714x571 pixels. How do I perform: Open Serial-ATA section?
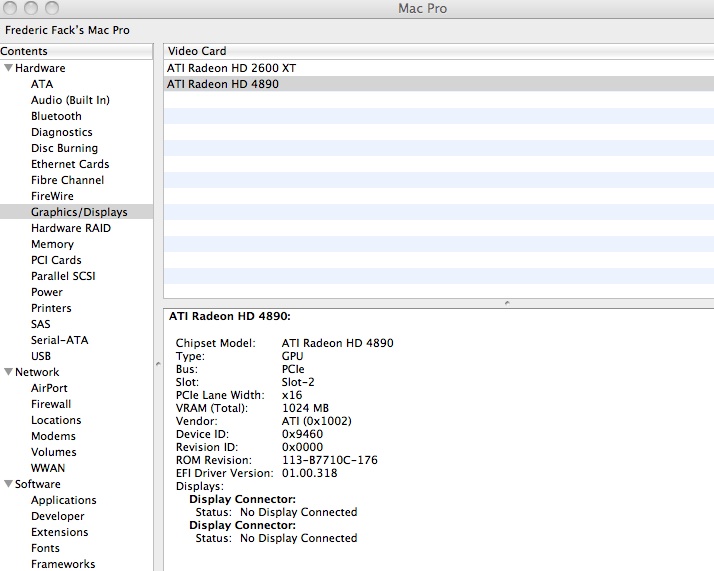coord(59,340)
